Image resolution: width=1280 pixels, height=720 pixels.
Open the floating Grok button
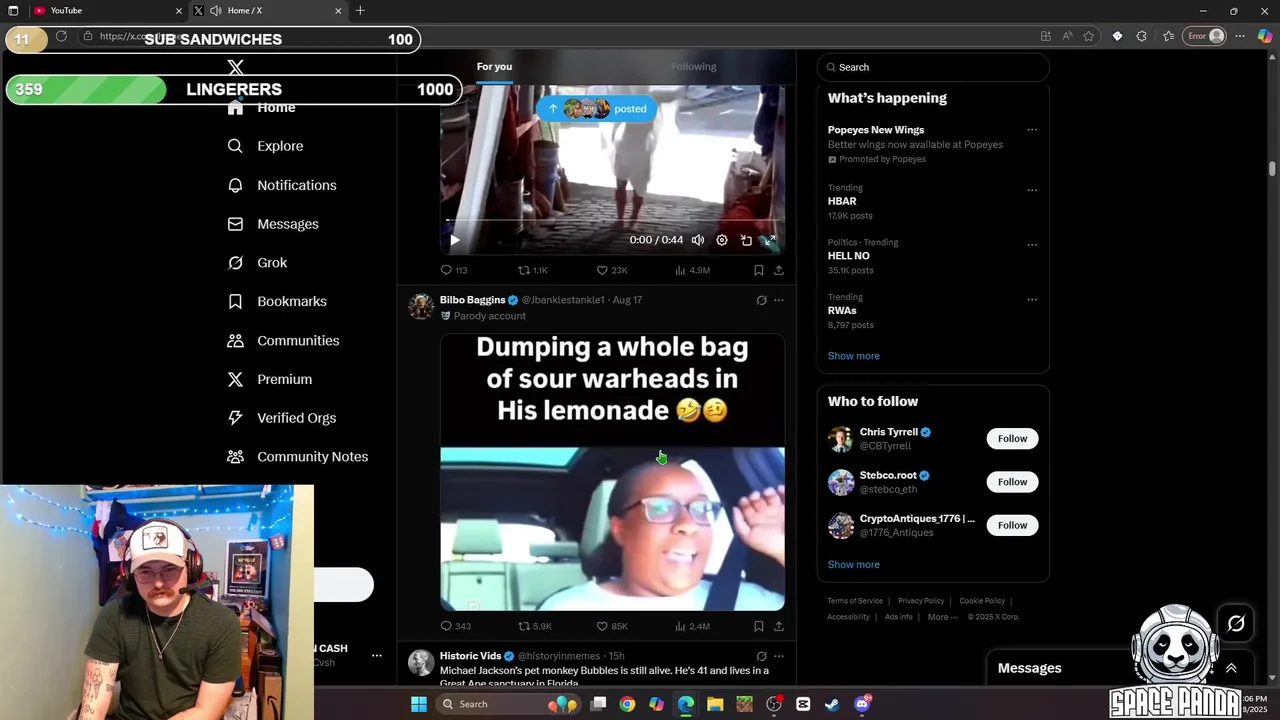pos(1236,624)
